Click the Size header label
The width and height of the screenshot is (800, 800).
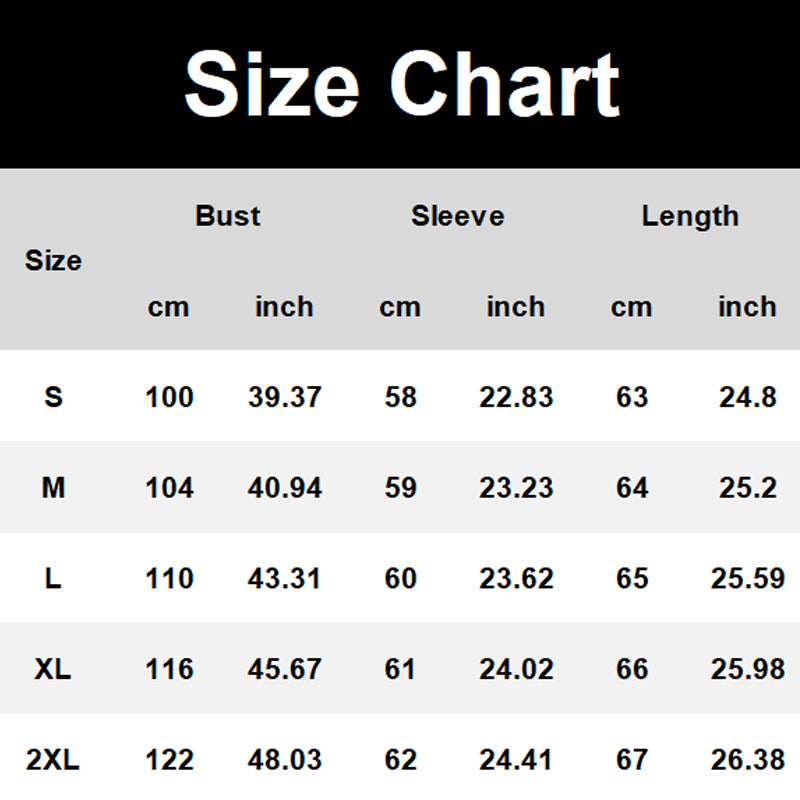point(53,261)
